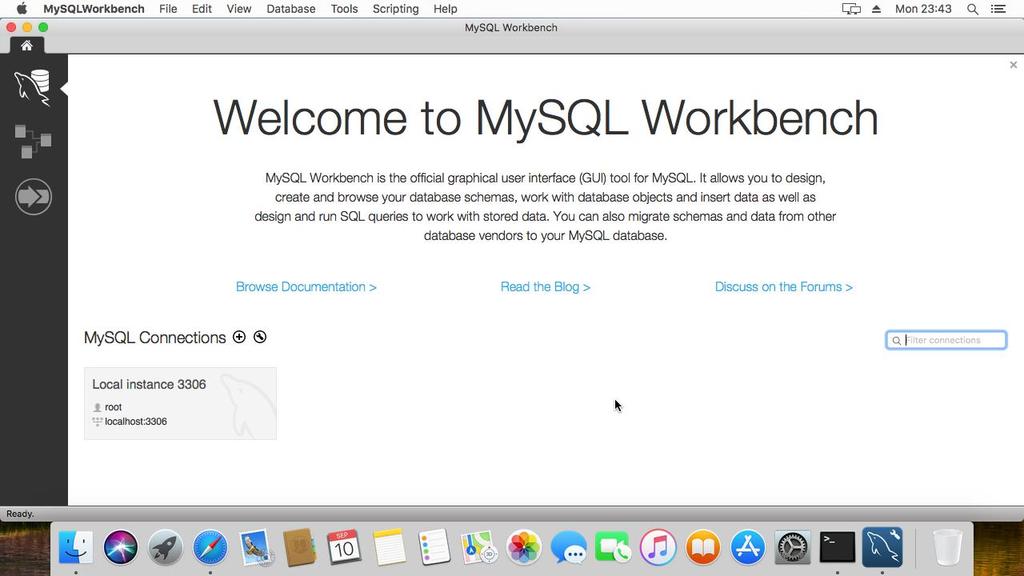Viewport: 1024px width, 576px height.
Task: Click the Mon 23:43 clock in menu bar
Action: click(923, 9)
